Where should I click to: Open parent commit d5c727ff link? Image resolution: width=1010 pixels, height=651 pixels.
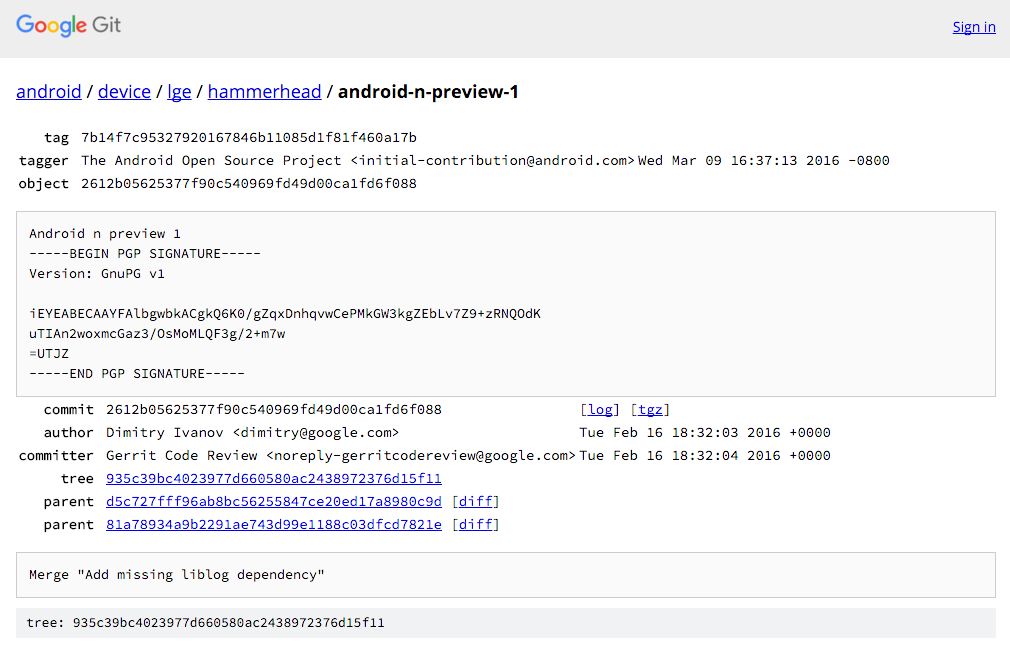274,502
